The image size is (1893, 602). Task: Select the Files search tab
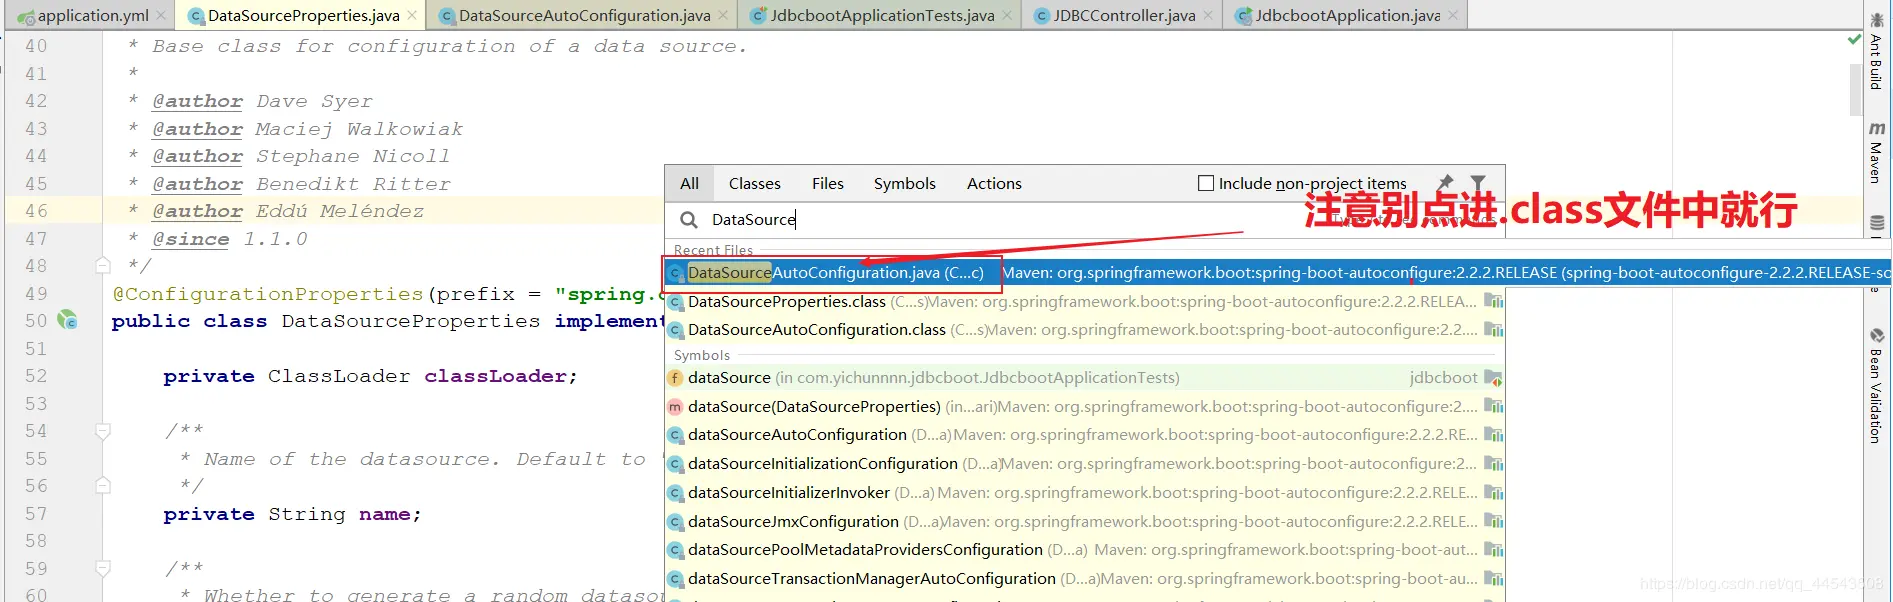pos(828,183)
